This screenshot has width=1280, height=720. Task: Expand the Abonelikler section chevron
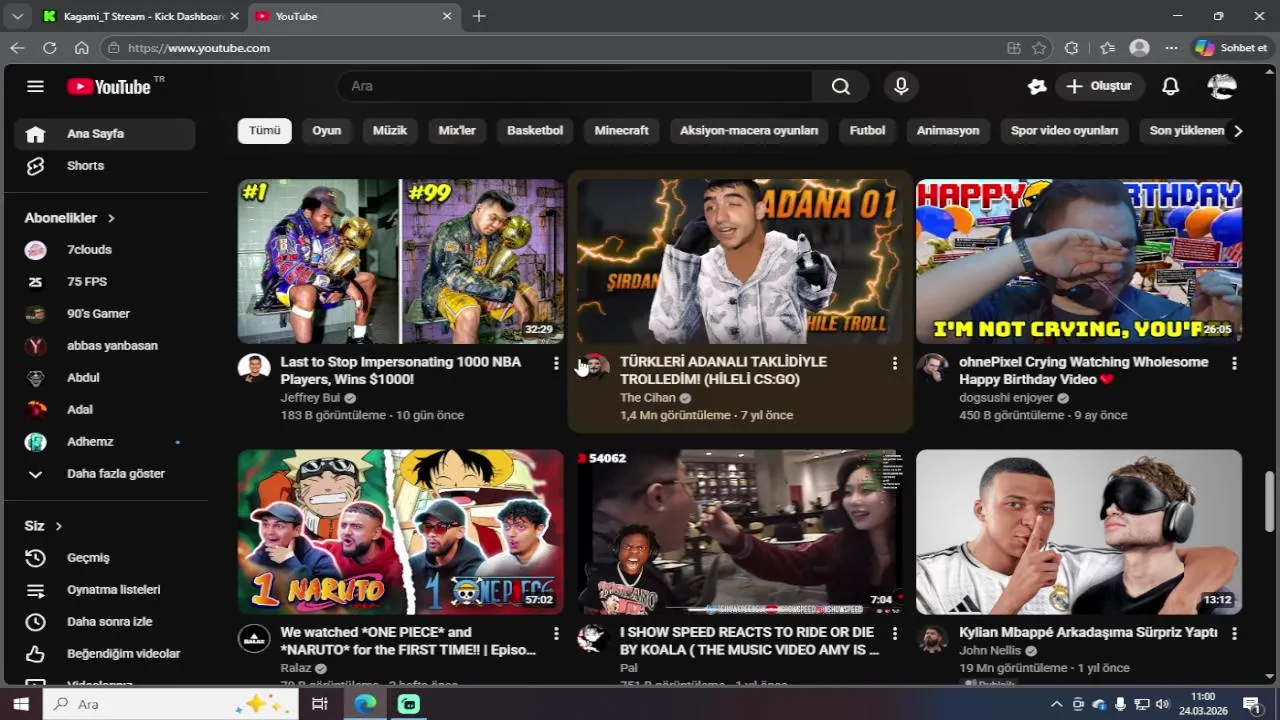[111, 218]
